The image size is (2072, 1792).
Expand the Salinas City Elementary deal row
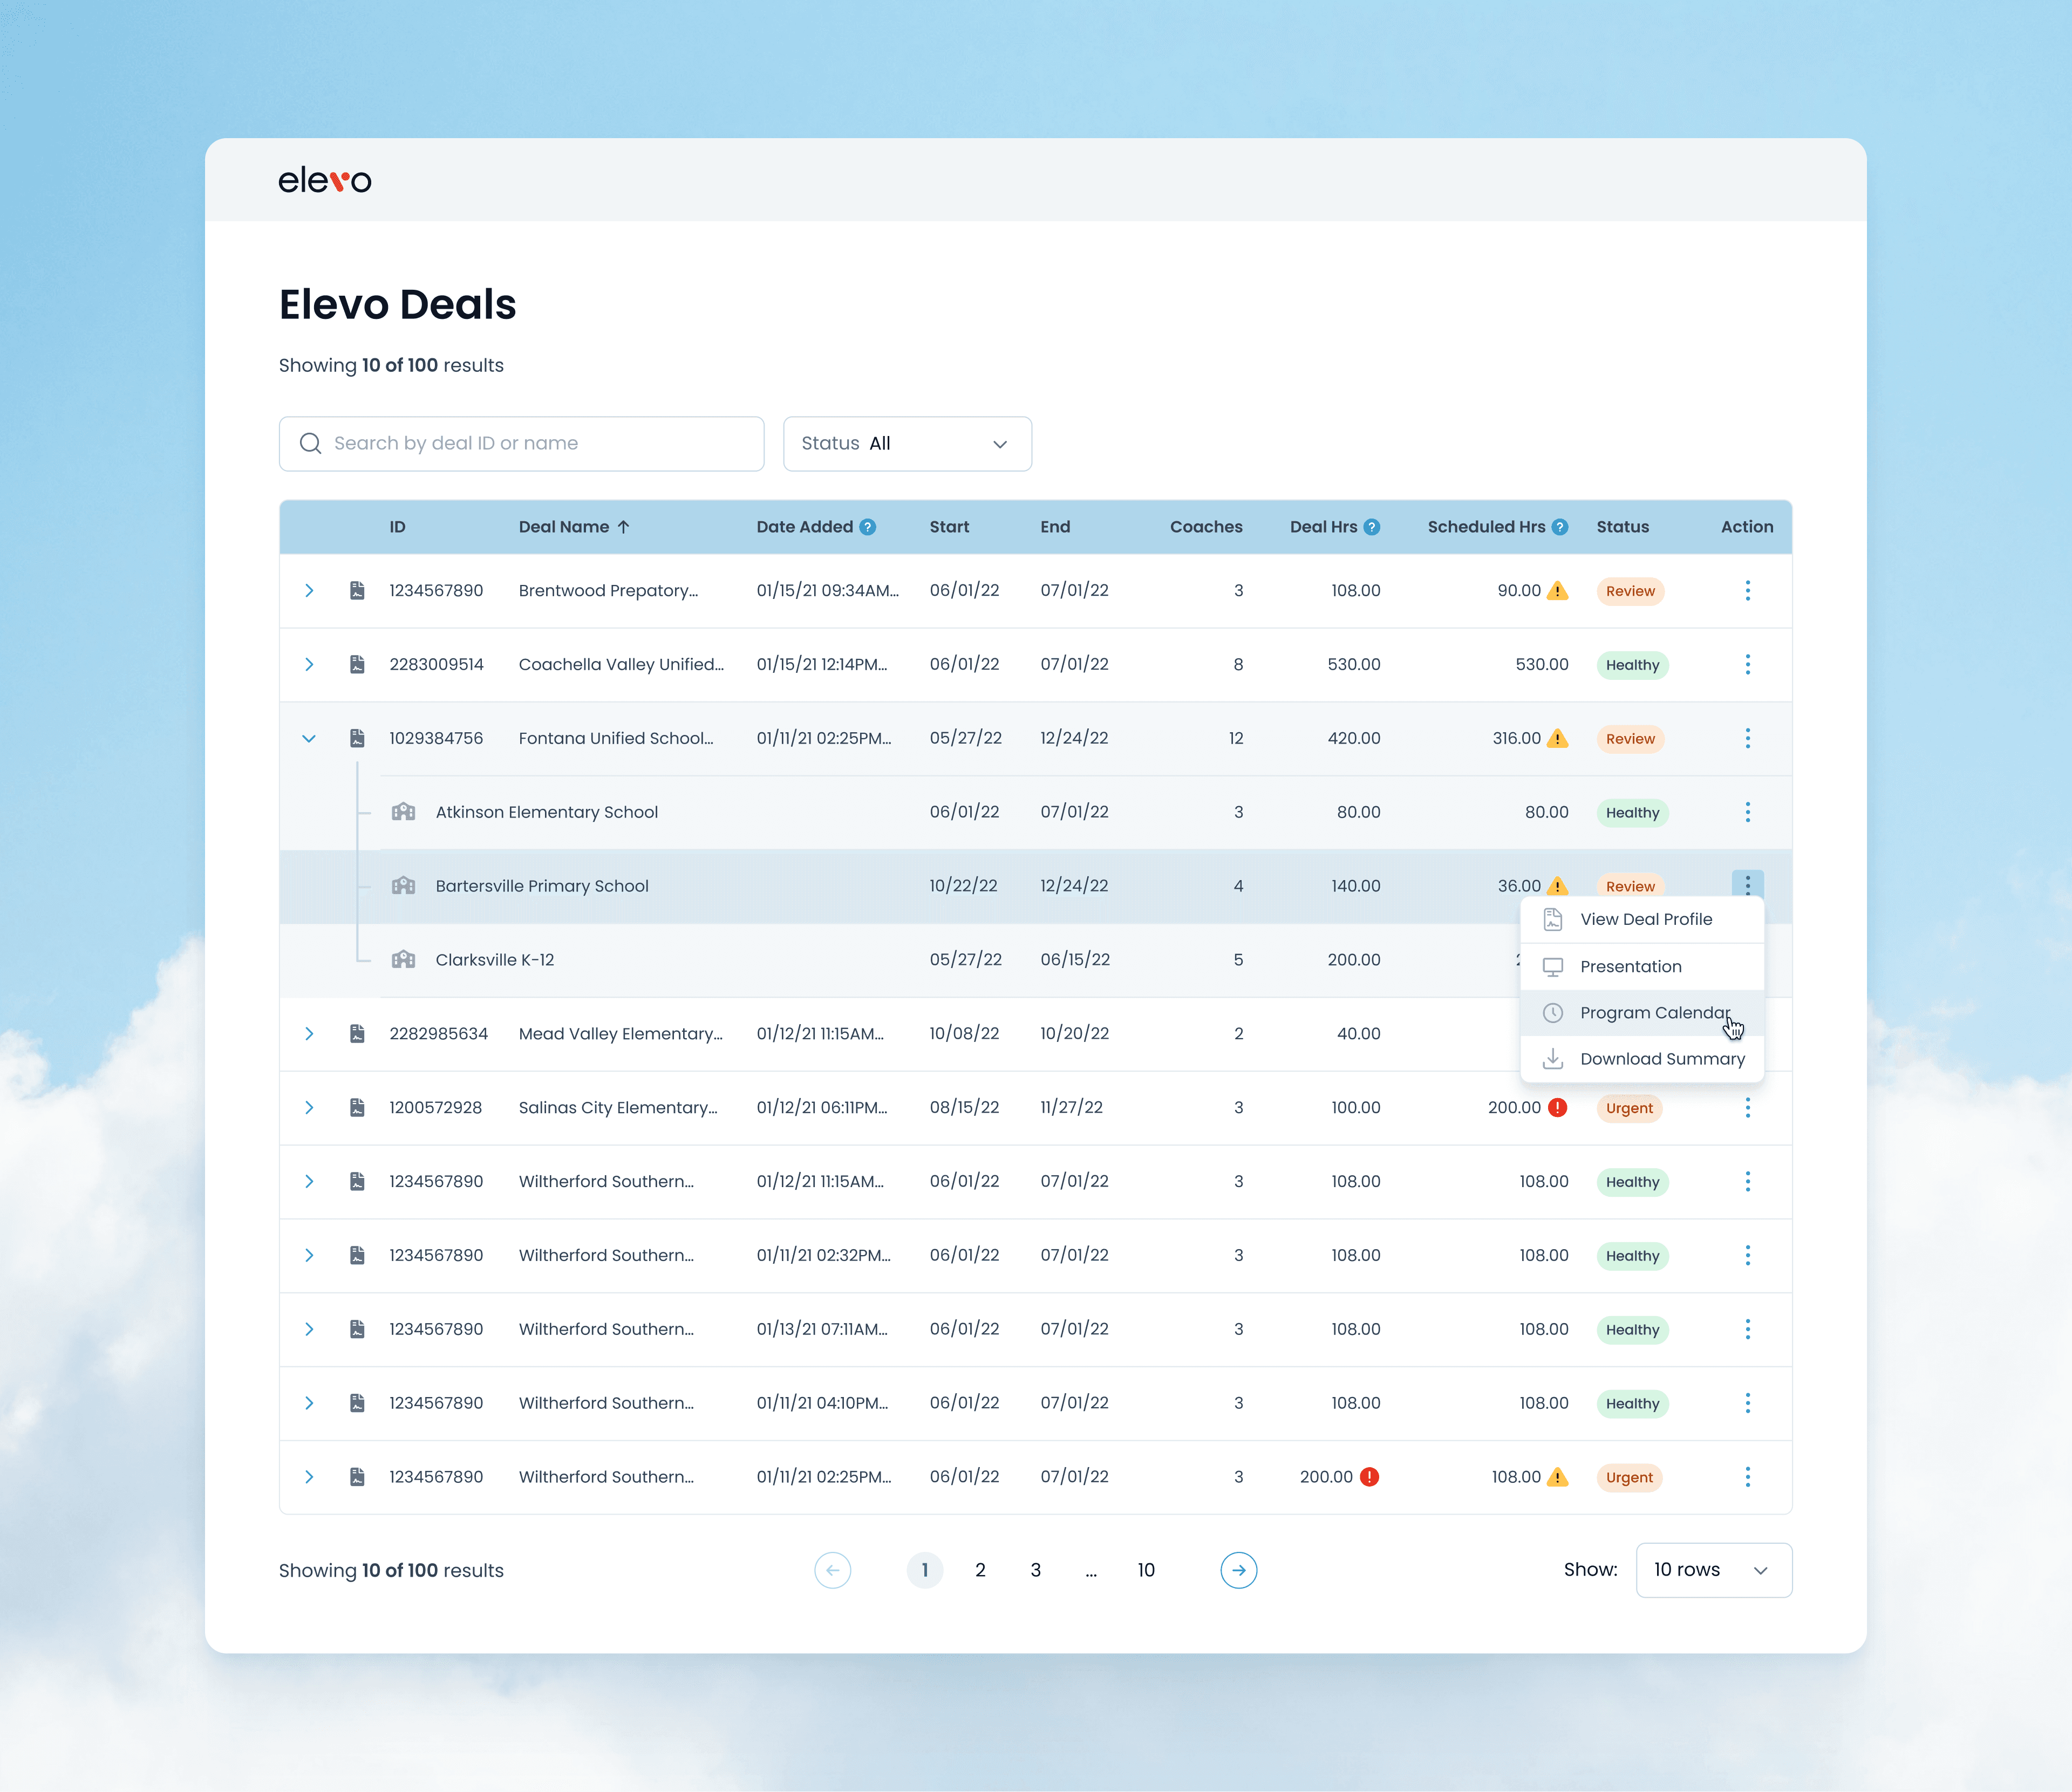(309, 1108)
